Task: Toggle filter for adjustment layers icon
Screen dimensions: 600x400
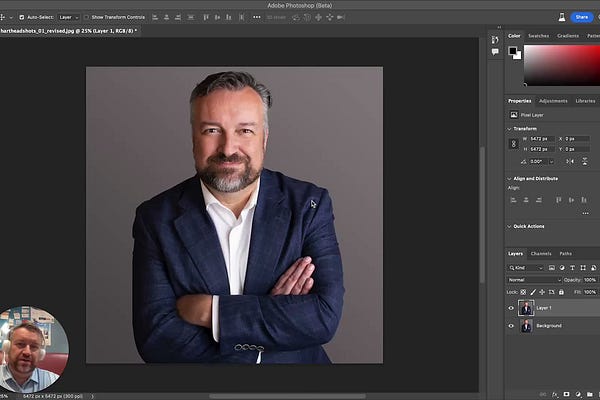Action: pyautogui.click(x=562, y=268)
